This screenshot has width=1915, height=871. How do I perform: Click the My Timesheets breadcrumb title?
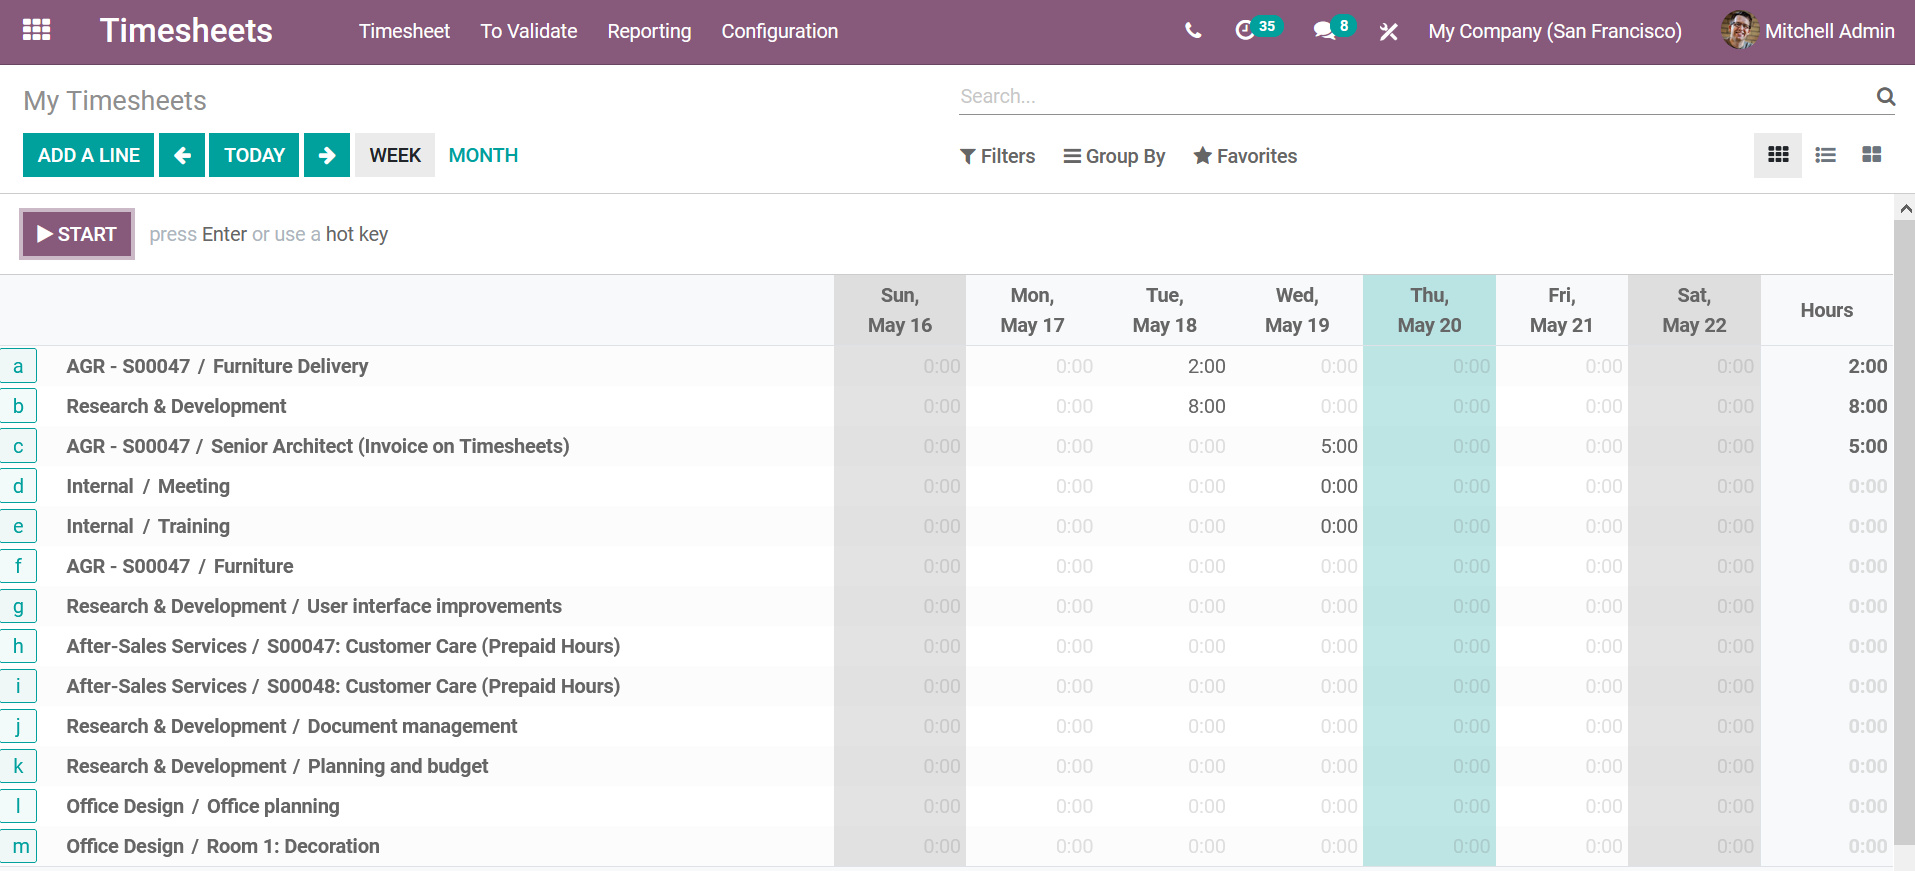tap(115, 101)
